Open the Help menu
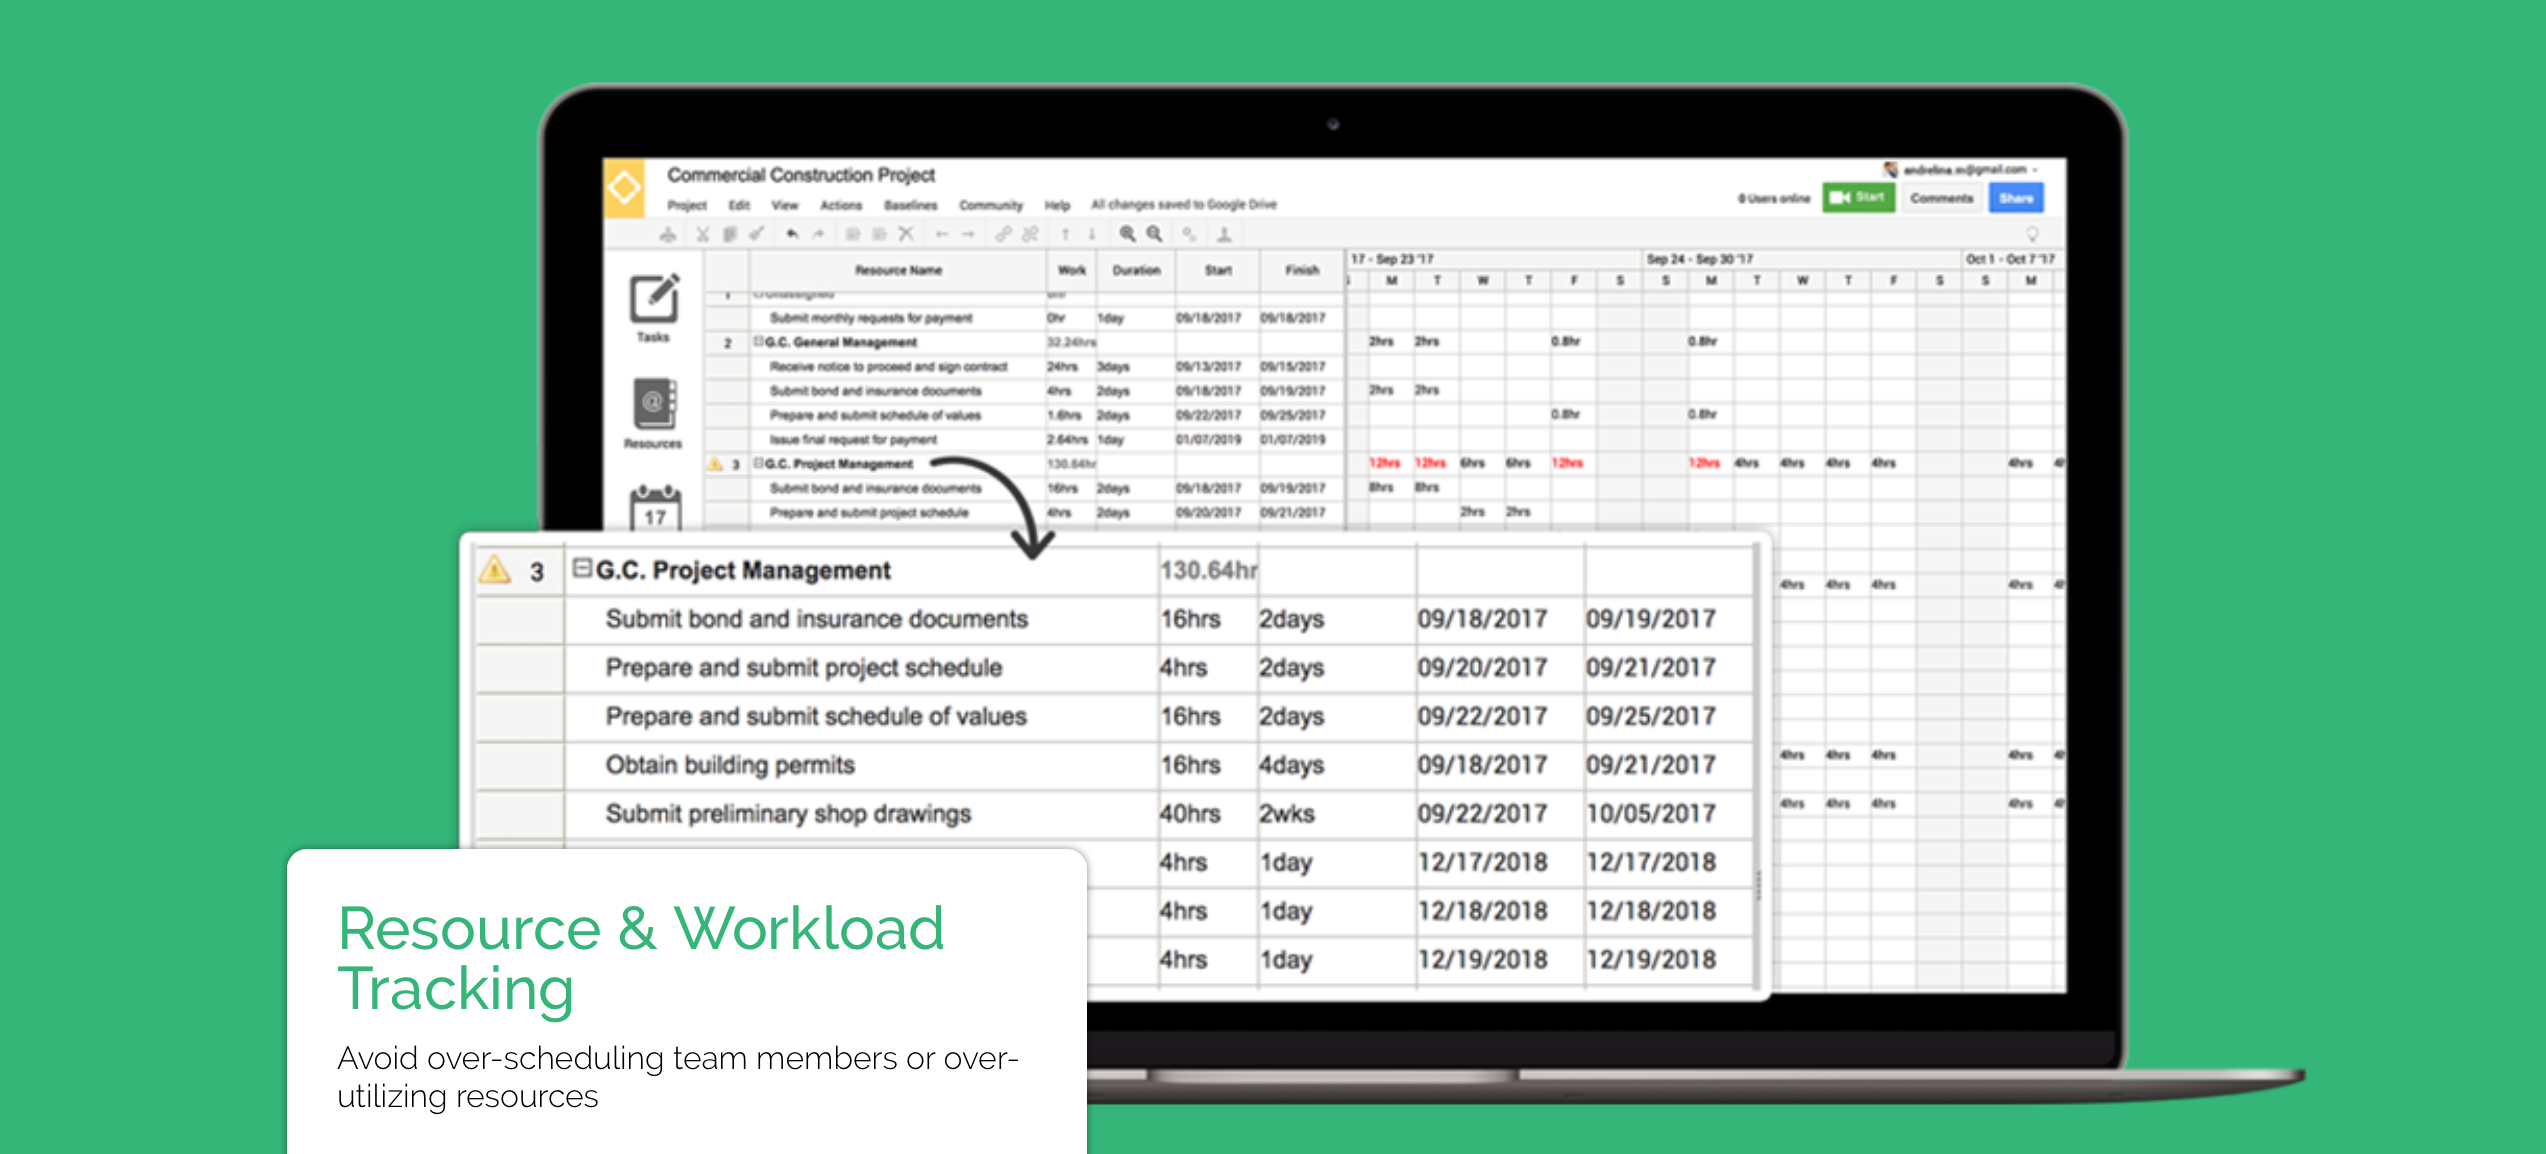 [x=1057, y=205]
